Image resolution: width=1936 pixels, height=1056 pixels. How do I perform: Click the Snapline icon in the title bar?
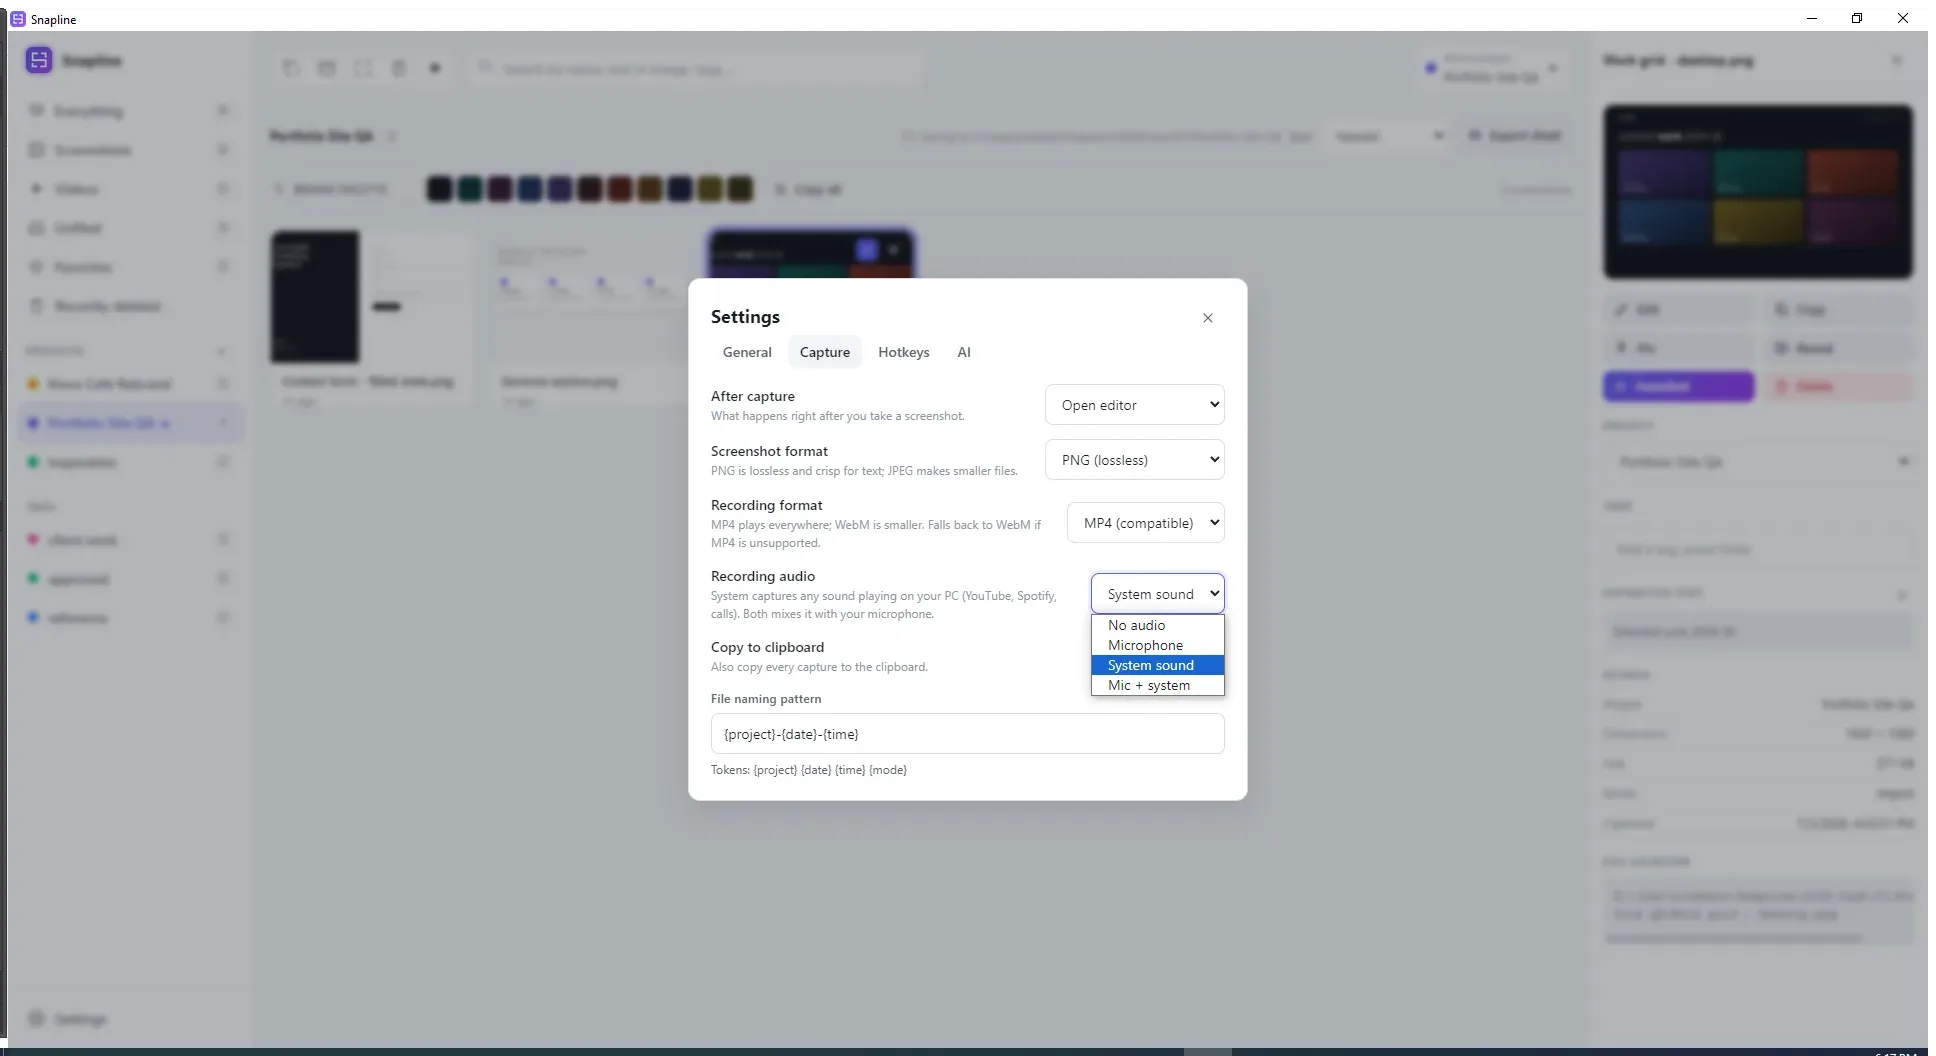pos(17,19)
